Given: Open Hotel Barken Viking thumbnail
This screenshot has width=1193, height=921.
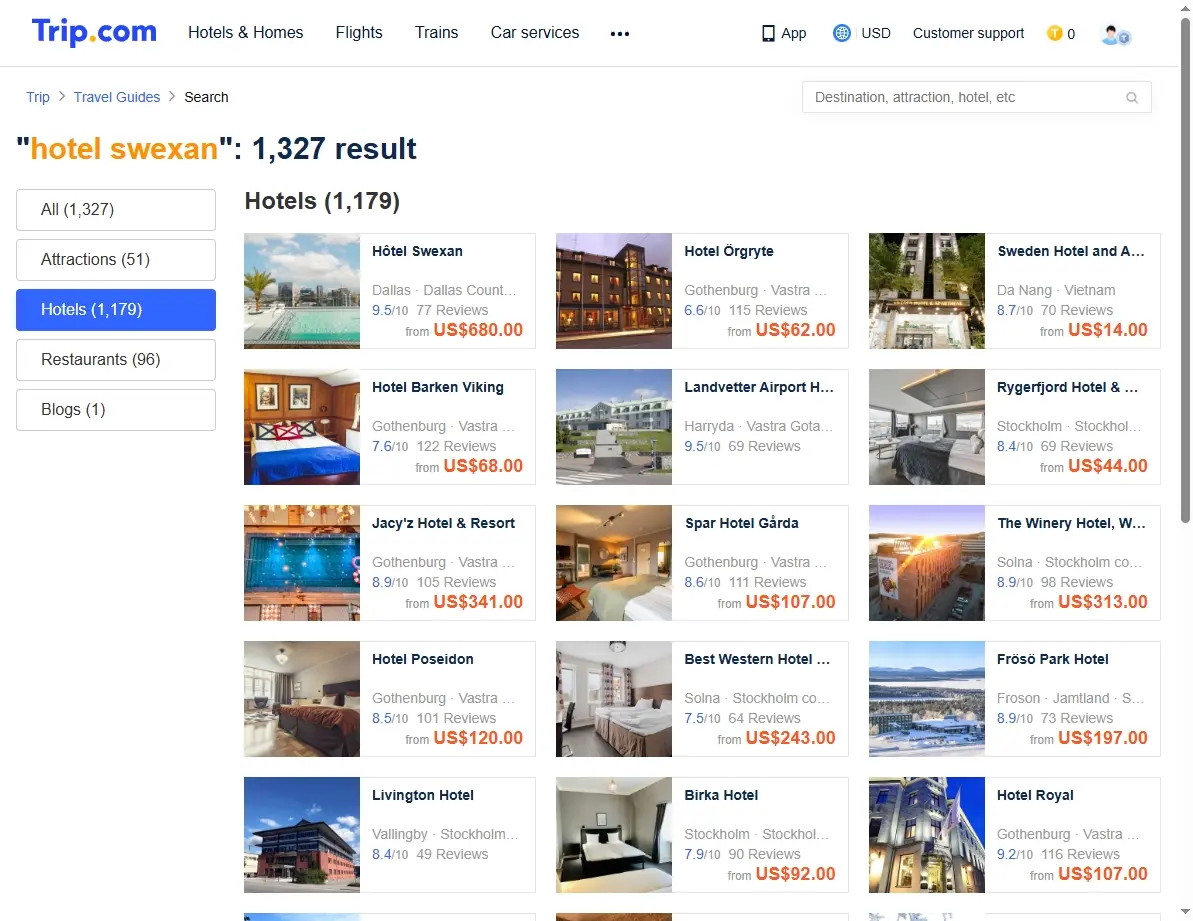Looking at the screenshot, I should coord(302,427).
